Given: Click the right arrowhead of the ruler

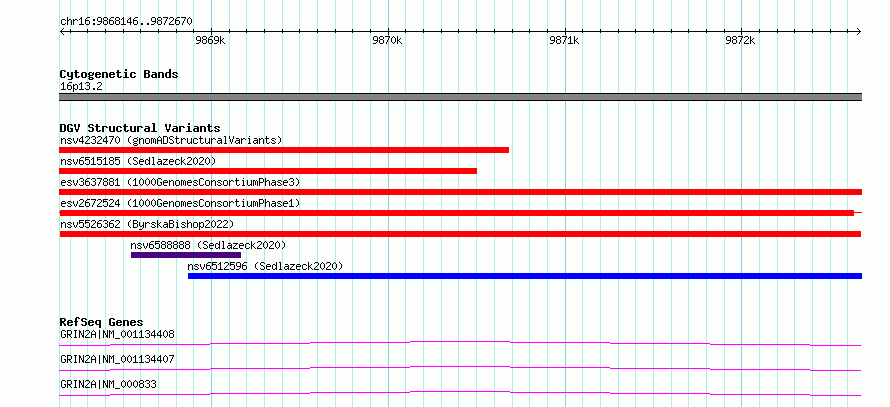Looking at the screenshot, I should point(859,31).
